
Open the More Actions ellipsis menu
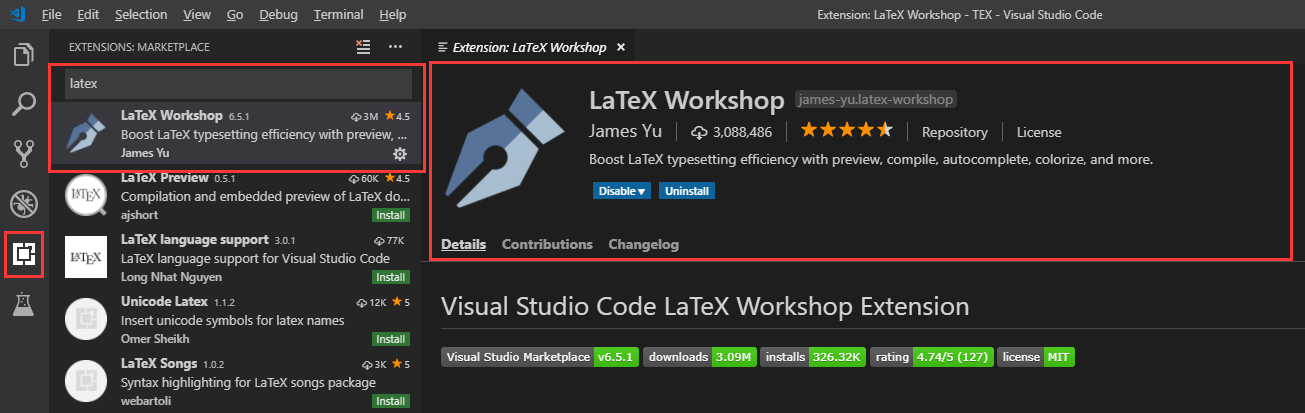coord(395,47)
